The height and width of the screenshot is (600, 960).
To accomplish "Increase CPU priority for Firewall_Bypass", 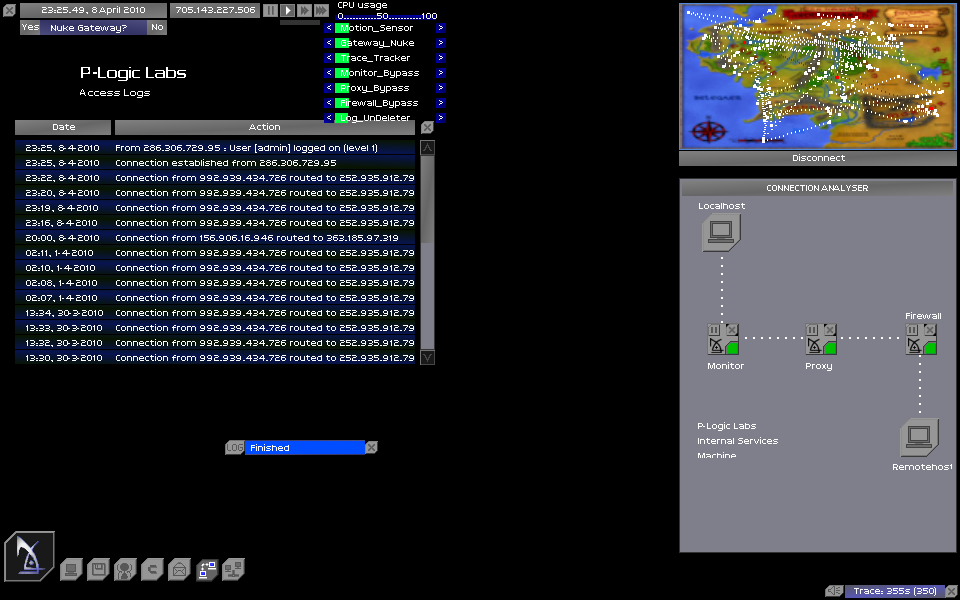I will [x=441, y=103].
